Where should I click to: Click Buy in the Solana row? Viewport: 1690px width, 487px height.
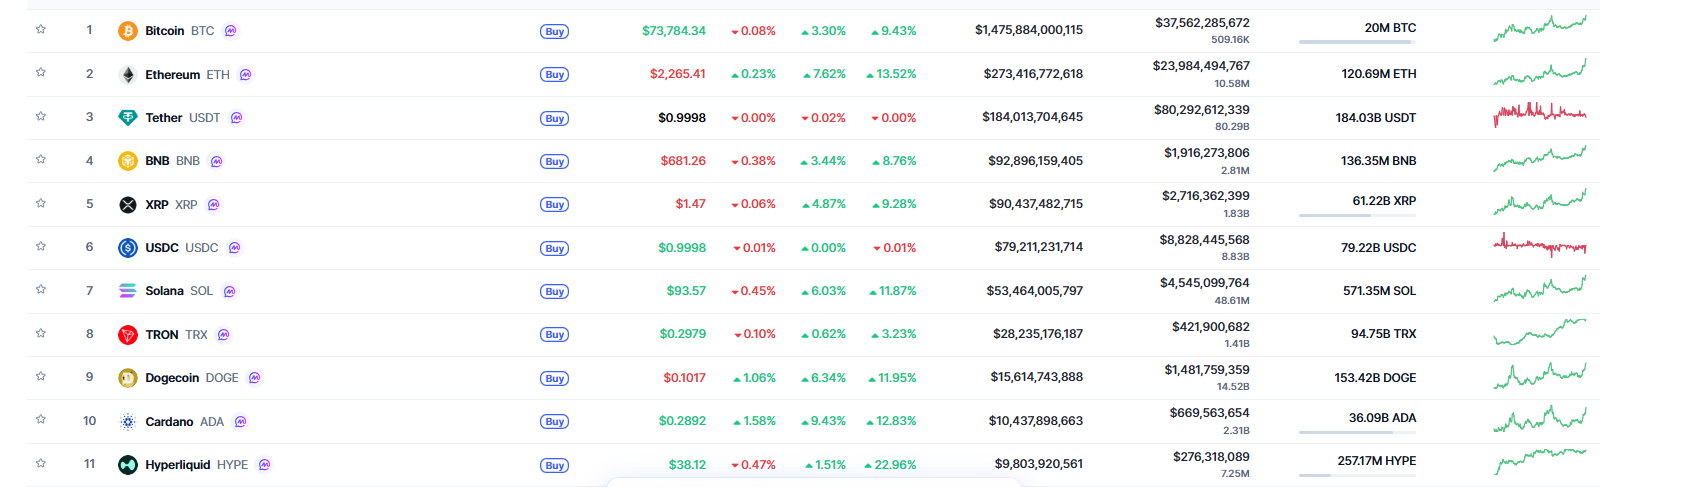[555, 291]
